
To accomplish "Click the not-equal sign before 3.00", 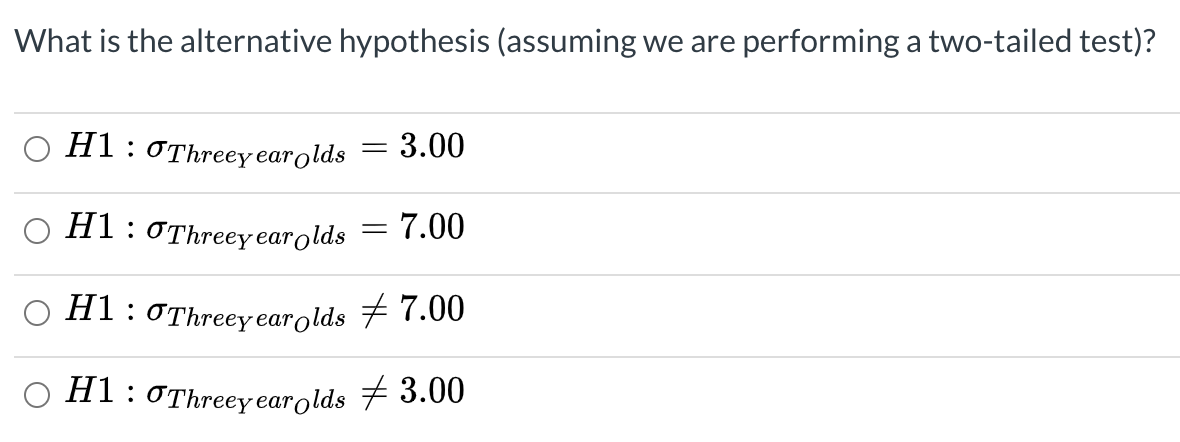I will click(x=372, y=392).
